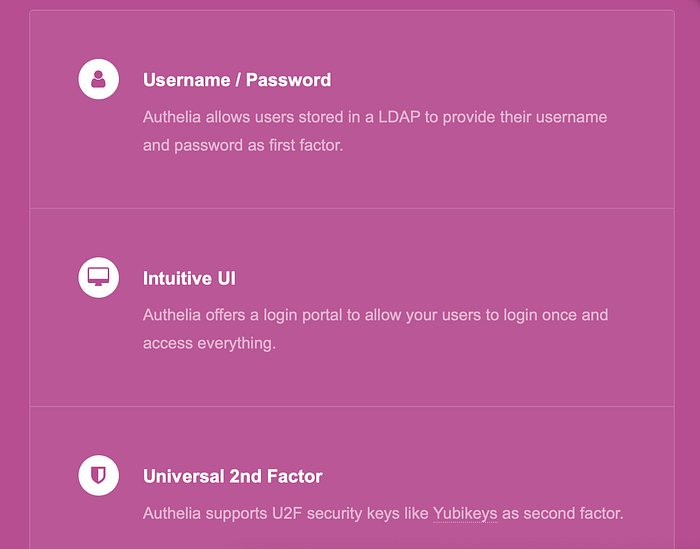Click the word Password in first heading

pyautogui.click(x=288, y=80)
